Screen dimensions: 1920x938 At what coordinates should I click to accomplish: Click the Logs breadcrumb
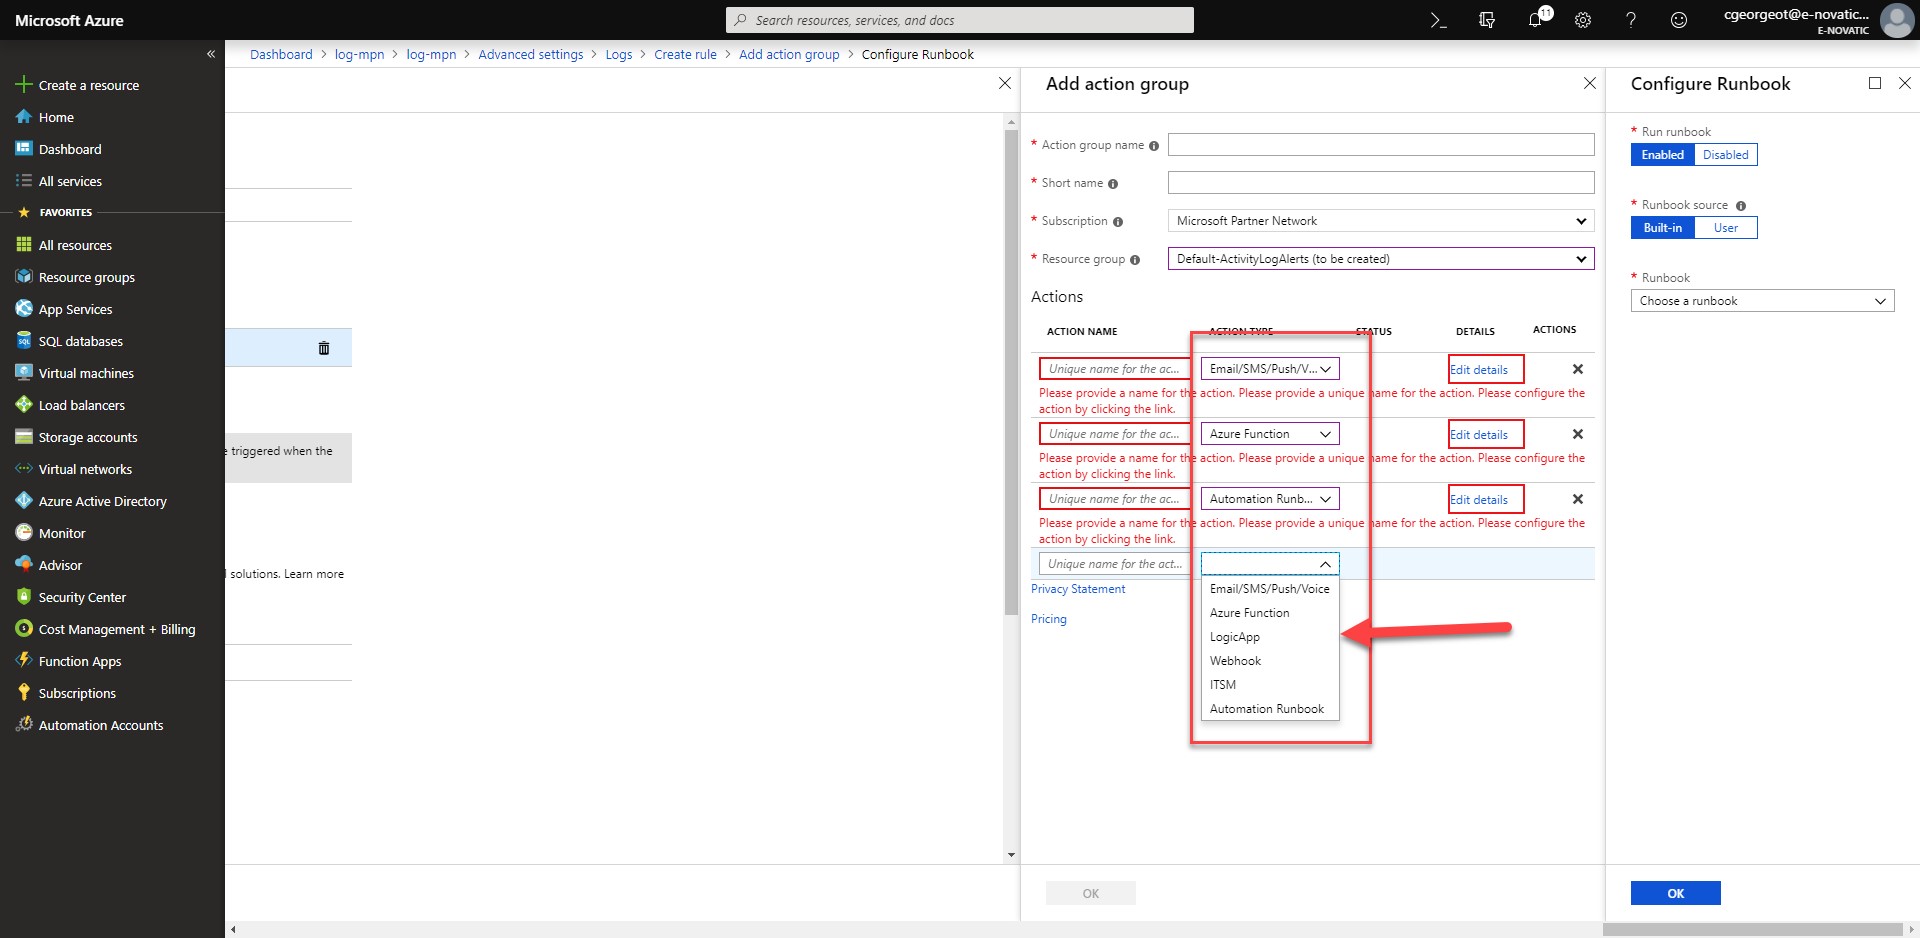[619, 55]
